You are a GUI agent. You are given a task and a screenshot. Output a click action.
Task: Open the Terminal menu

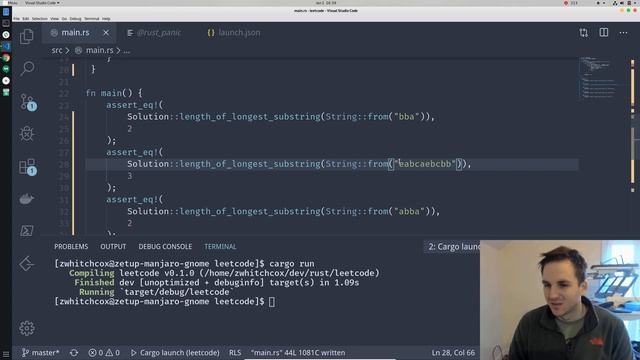[91, 19]
